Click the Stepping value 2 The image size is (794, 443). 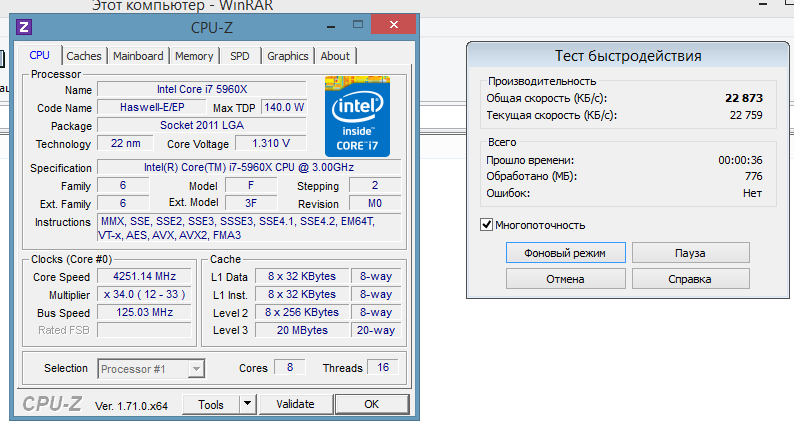pyautogui.click(x=375, y=185)
